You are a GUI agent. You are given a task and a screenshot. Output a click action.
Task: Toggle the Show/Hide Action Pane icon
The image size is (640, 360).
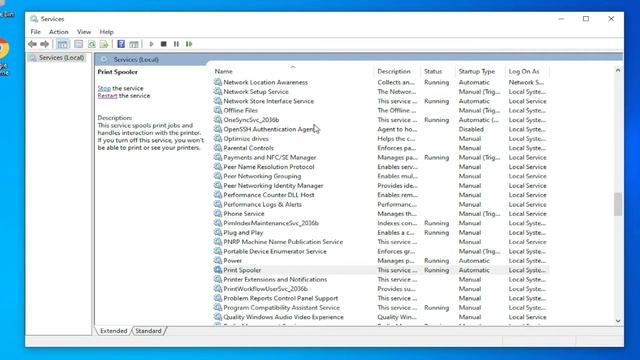tap(134, 44)
